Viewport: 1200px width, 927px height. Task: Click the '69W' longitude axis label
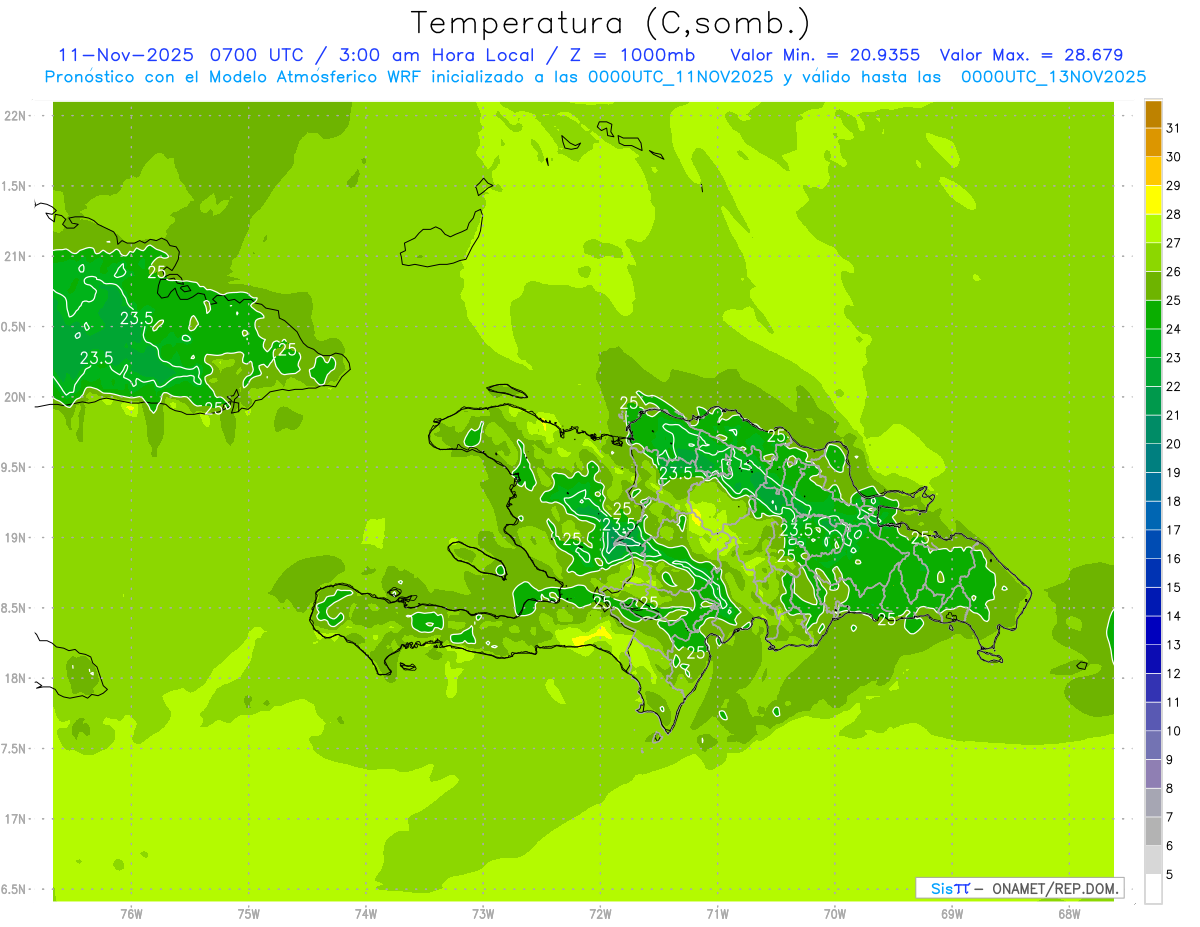point(952,915)
